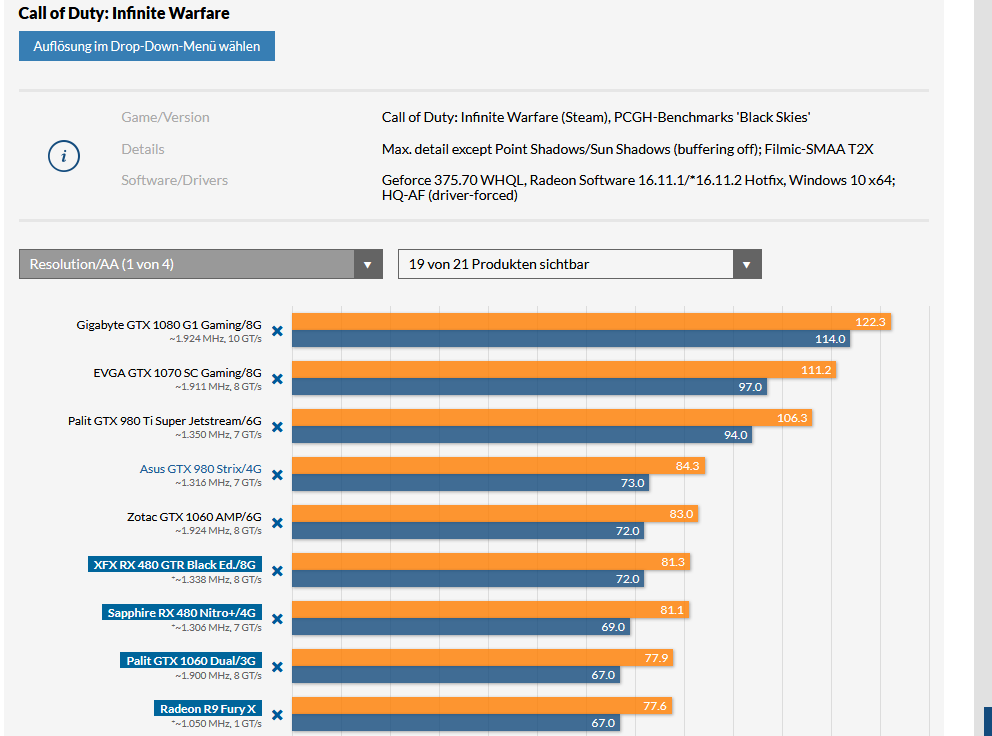Image resolution: width=992 pixels, height=736 pixels.
Task: Remove EVGA GTX 1070 SC Gaming row
Action: tap(277, 379)
